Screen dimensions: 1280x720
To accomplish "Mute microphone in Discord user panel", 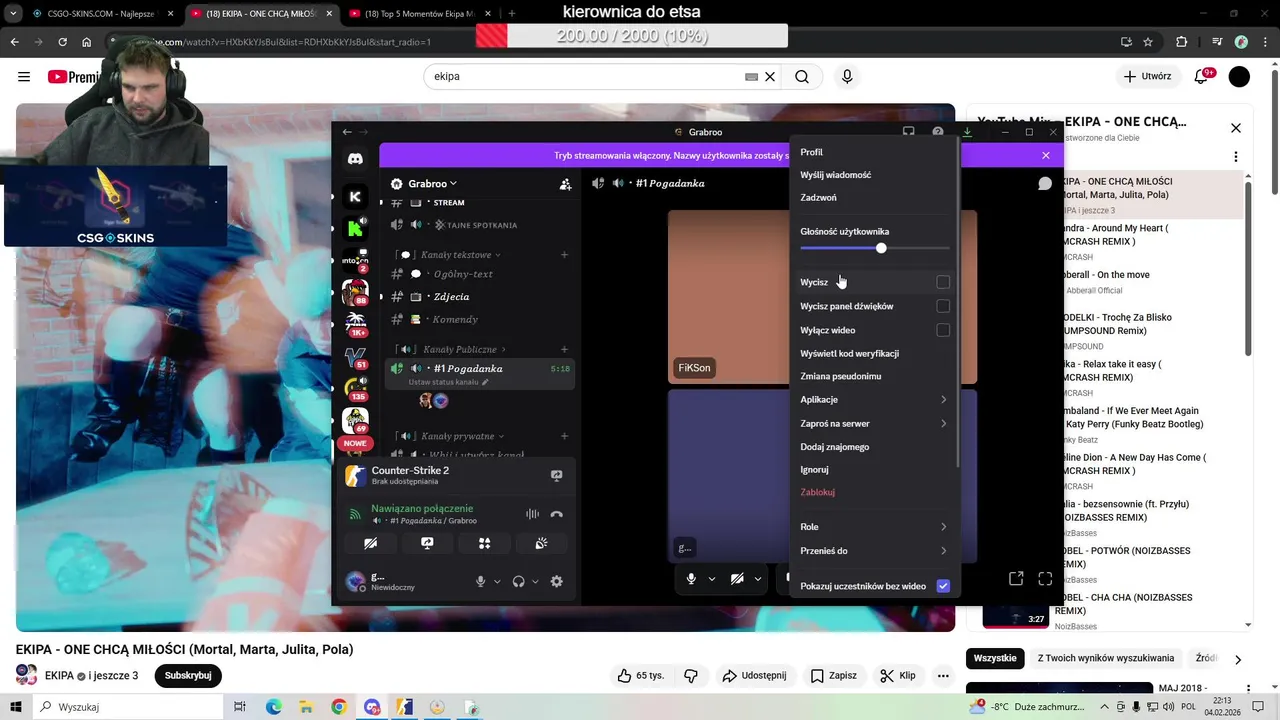I will [481, 581].
